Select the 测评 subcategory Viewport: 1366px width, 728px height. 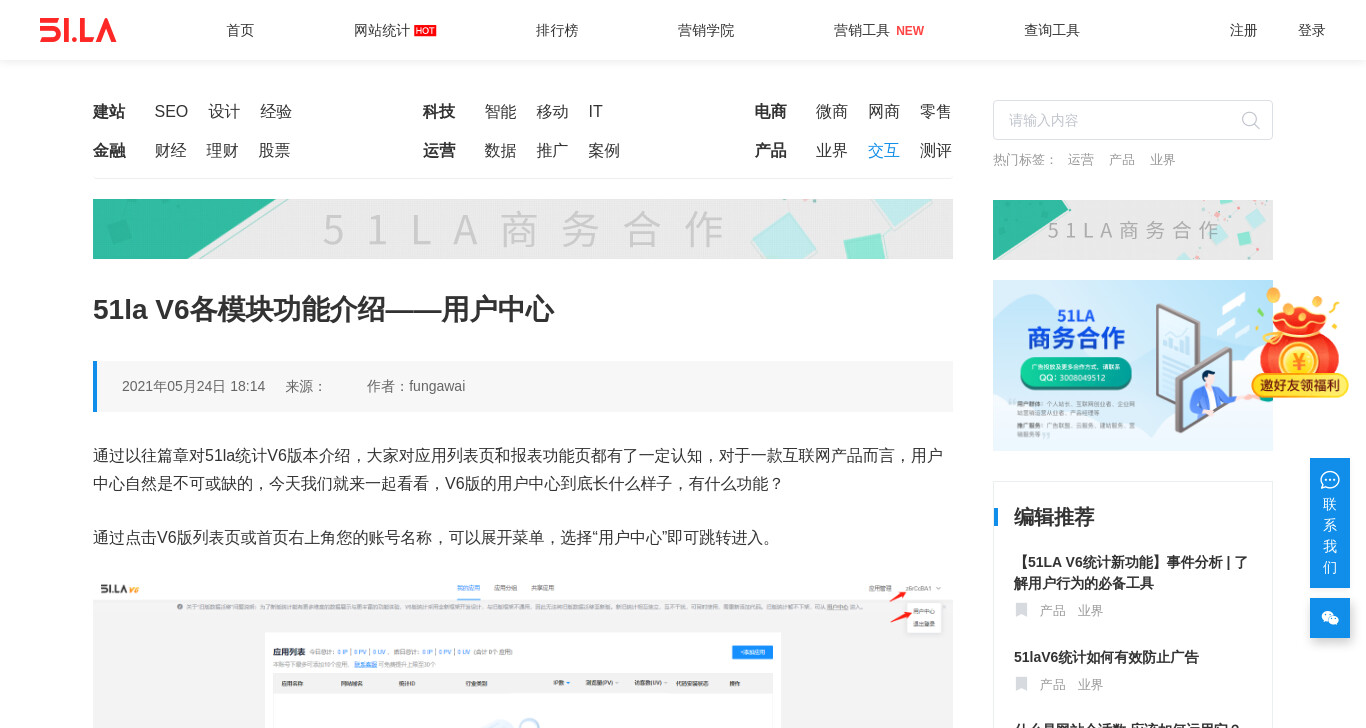tap(936, 151)
